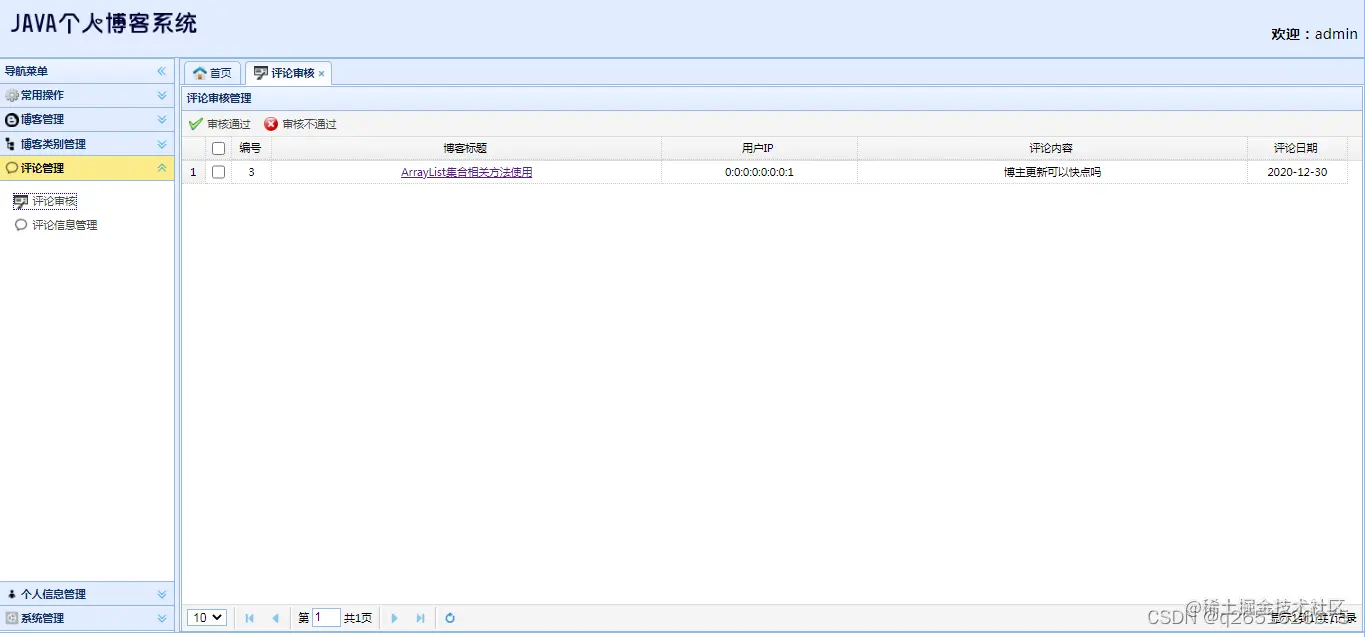This screenshot has width=1365, height=637.
Task: Sort by the 编号 column header
Action: pos(251,148)
